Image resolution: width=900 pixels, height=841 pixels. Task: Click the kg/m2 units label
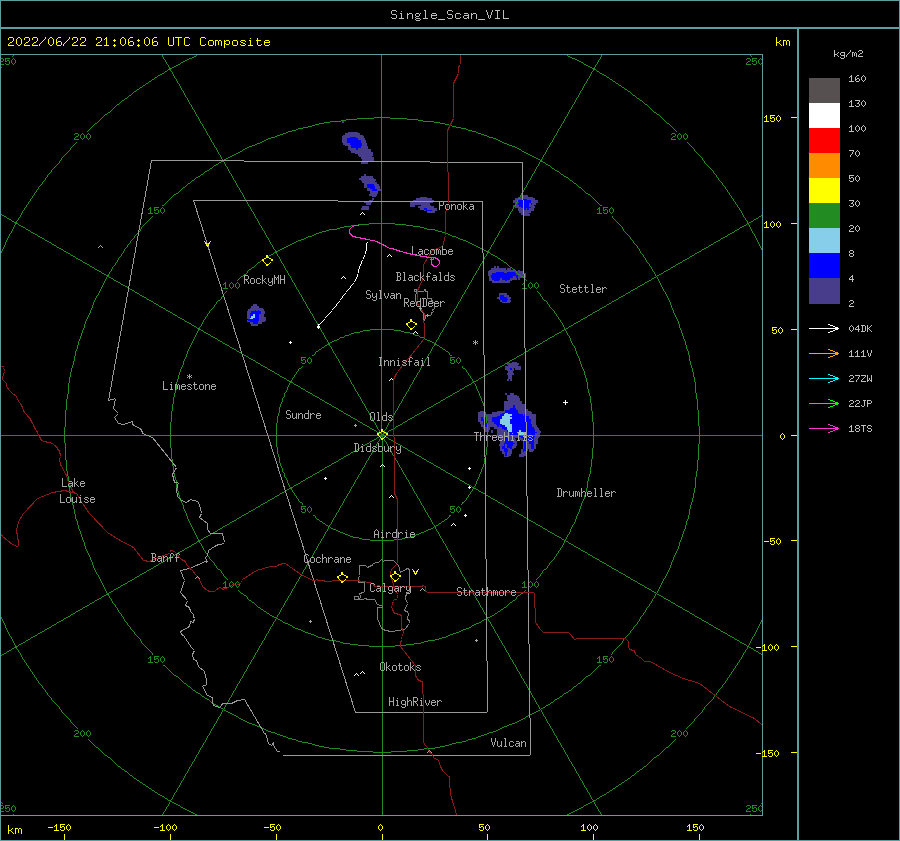[x=848, y=54]
